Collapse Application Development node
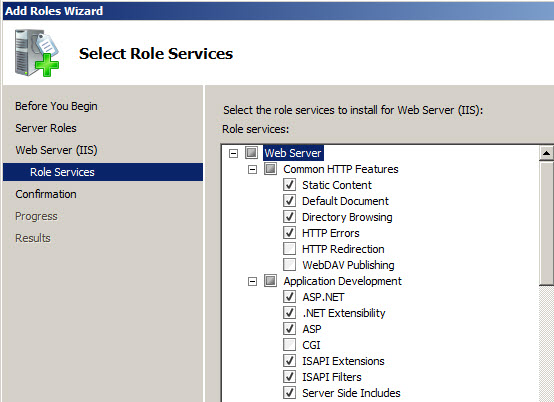The image size is (554, 402). point(252,282)
